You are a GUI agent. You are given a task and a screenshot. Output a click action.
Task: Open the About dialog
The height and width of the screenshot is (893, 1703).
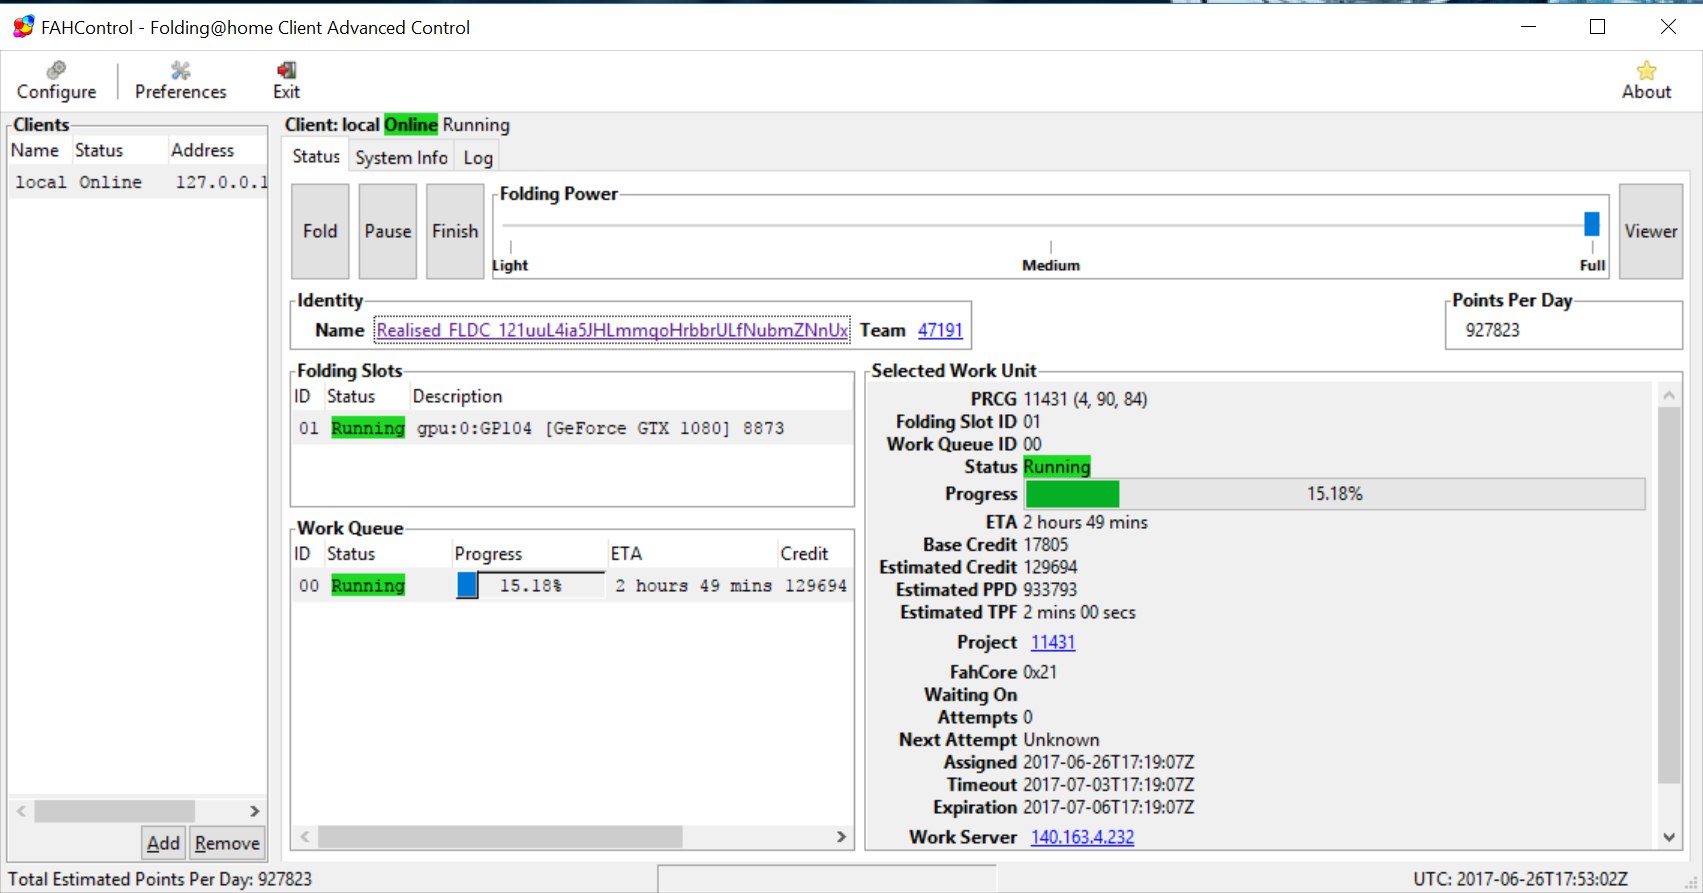[x=1646, y=81]
